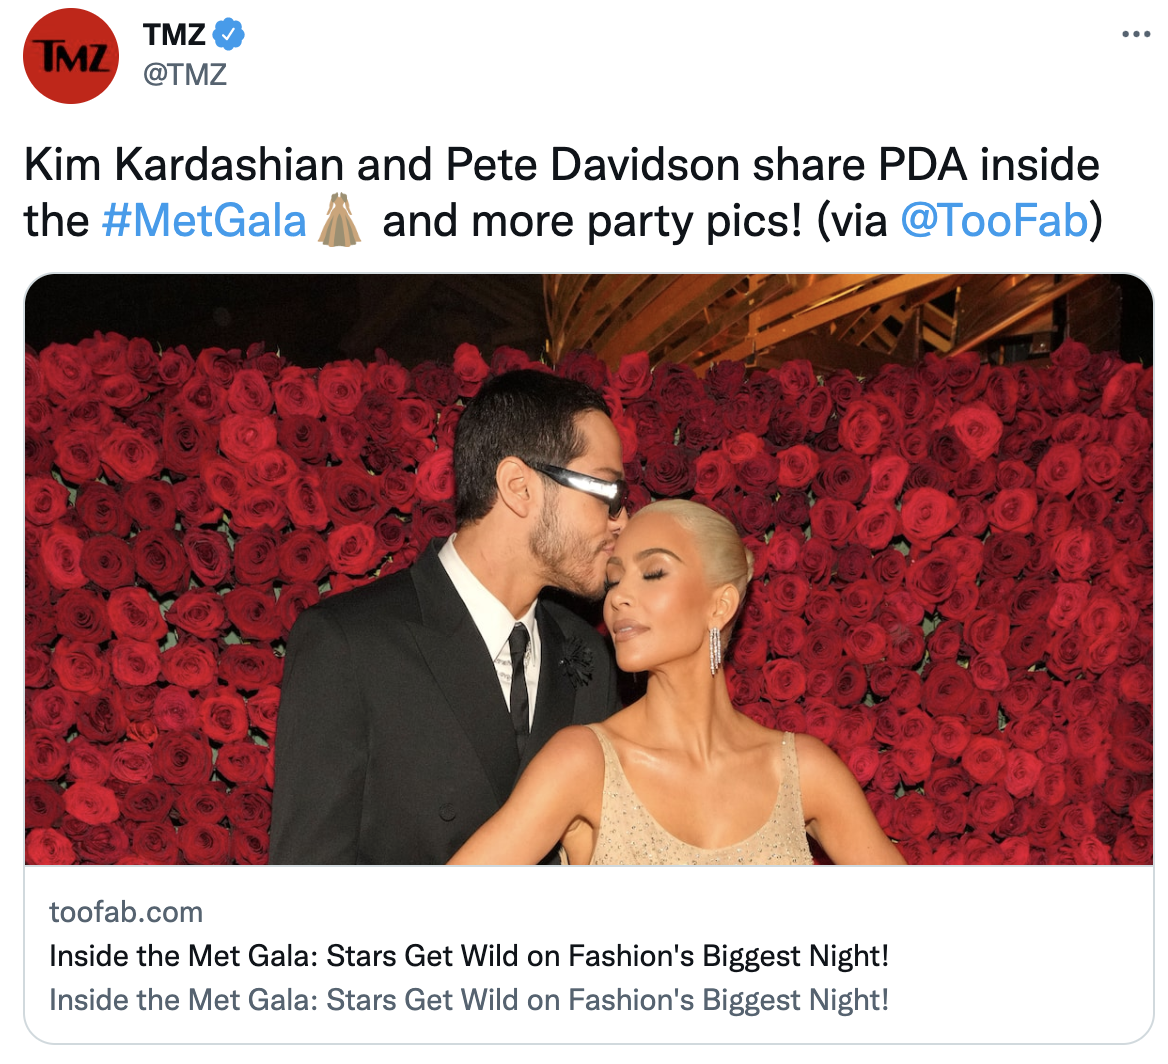Viewport: 1168px width, 1064px height.
Task: Visit the @TooFab mention link
Action: point(994,221)
